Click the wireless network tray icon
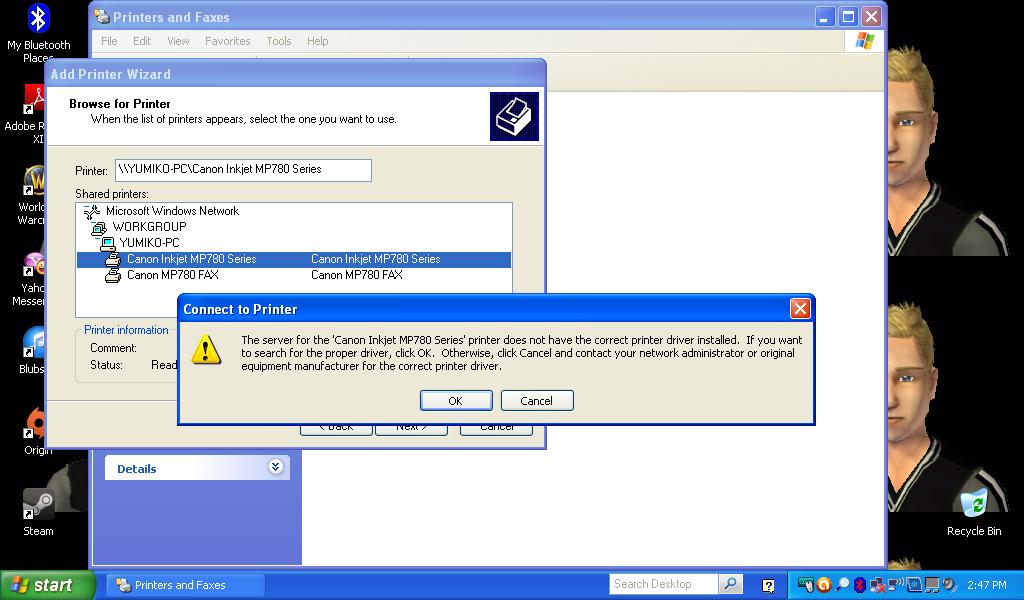Viewport: 1024px width, 600px height. pos(895,584)
